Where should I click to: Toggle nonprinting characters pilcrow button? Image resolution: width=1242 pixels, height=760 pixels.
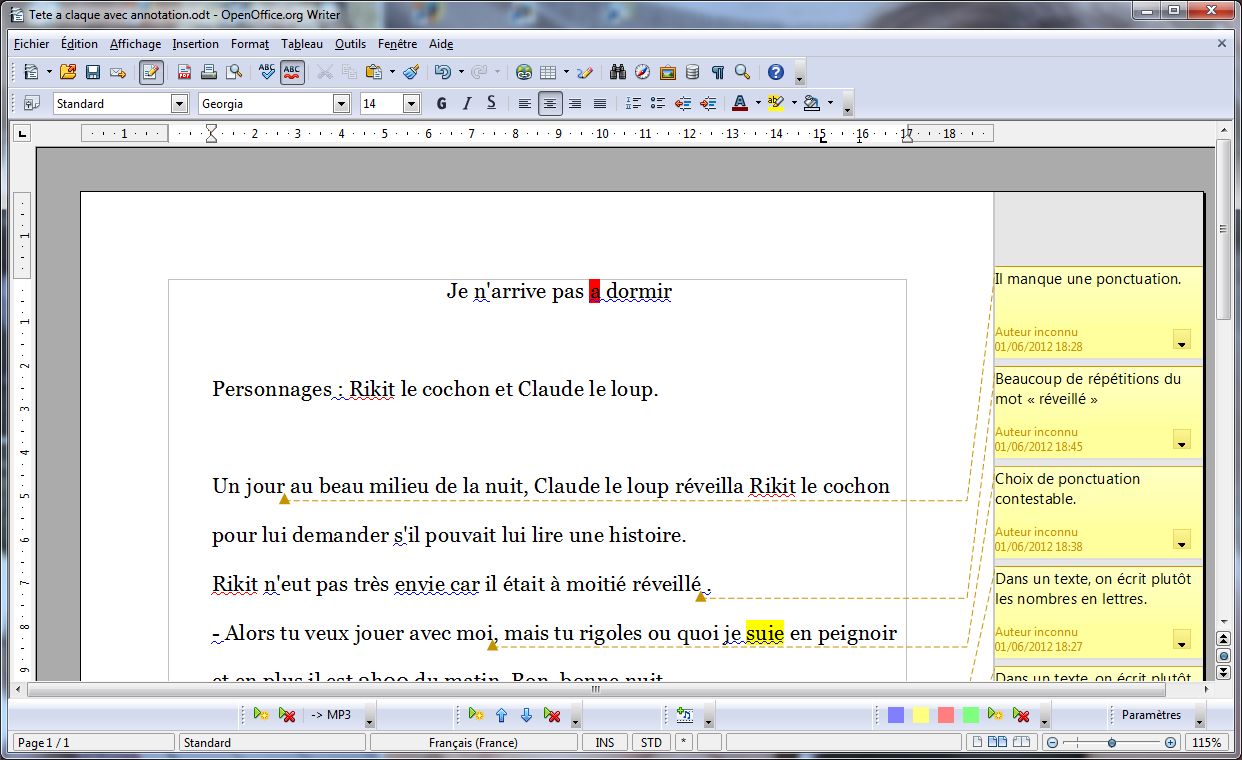(x=717, y=72)
